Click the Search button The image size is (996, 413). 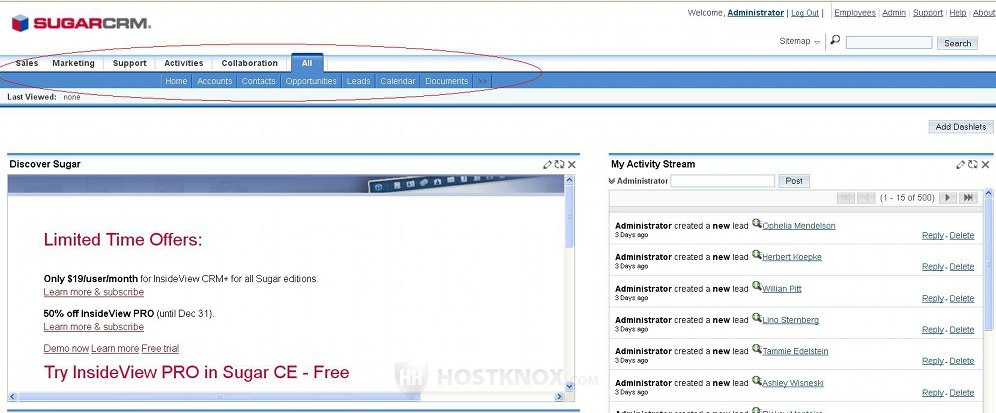coord(957,43)
